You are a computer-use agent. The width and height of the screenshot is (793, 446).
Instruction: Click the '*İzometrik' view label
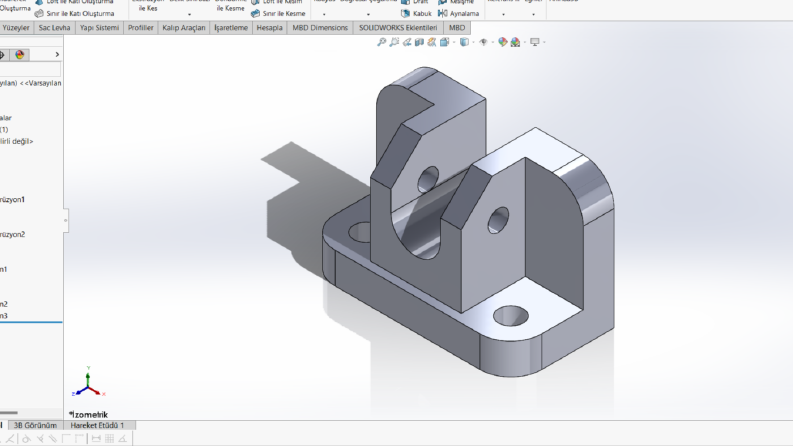[88, 415]
